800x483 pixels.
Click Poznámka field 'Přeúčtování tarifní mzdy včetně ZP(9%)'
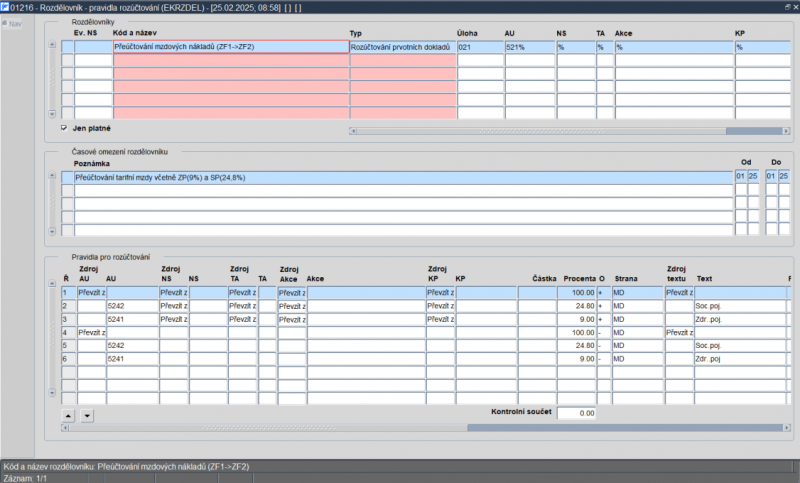click(404, 177)
